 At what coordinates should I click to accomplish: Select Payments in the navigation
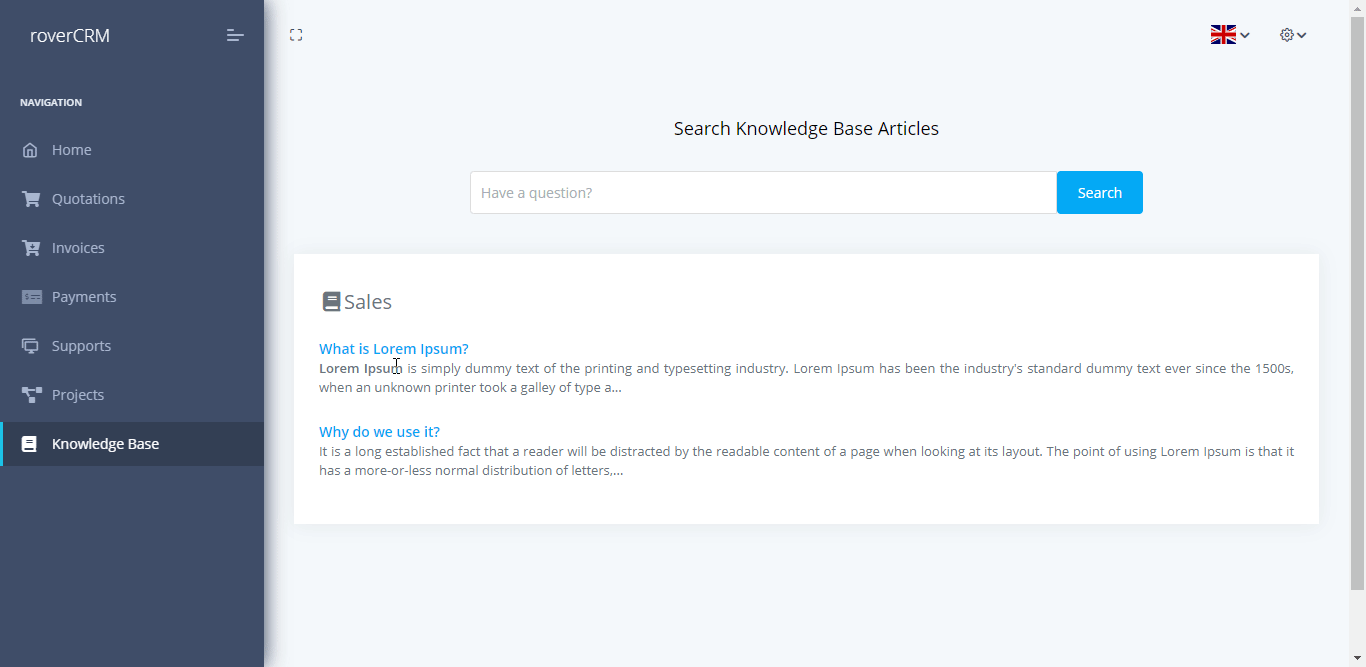[84, 297]
